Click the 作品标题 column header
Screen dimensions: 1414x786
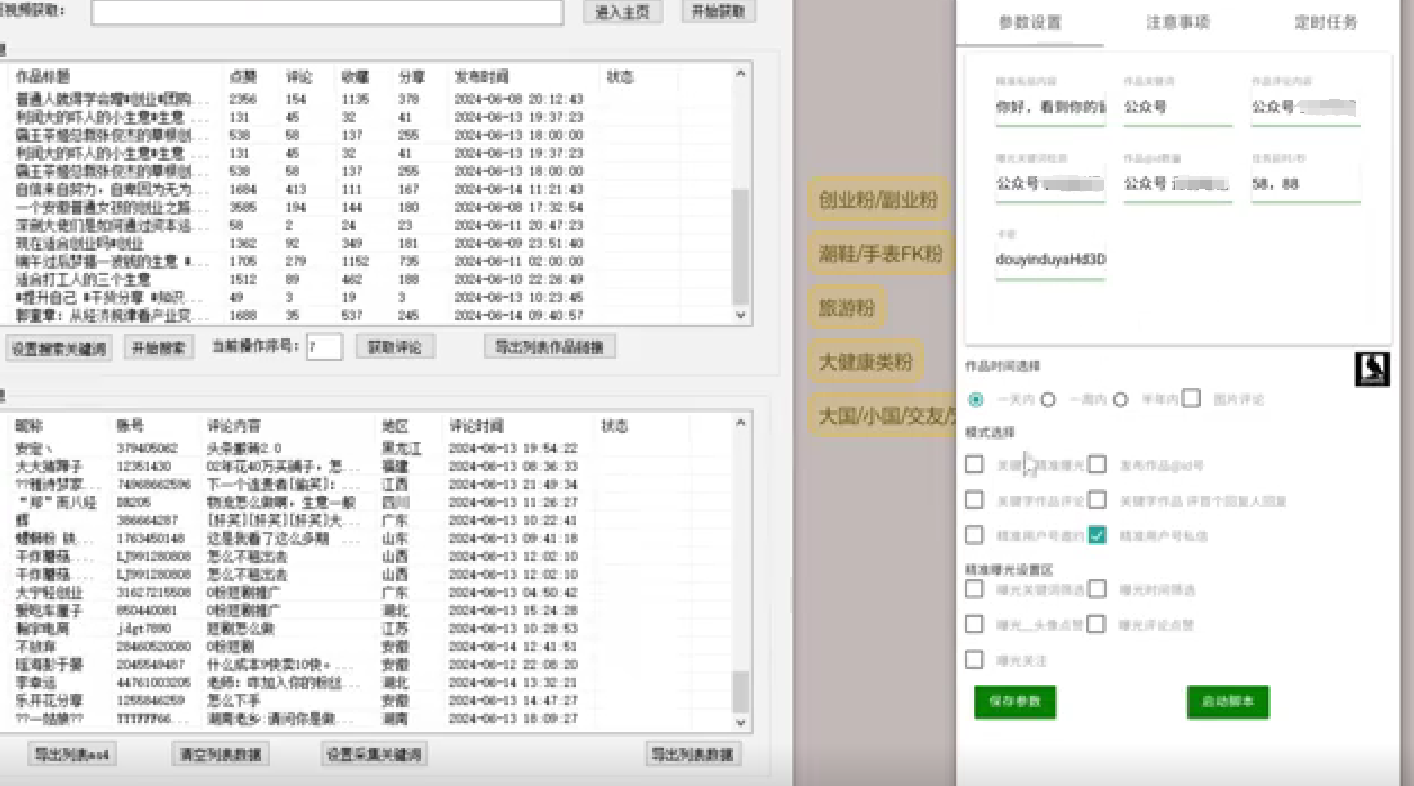tap(42, 77)
